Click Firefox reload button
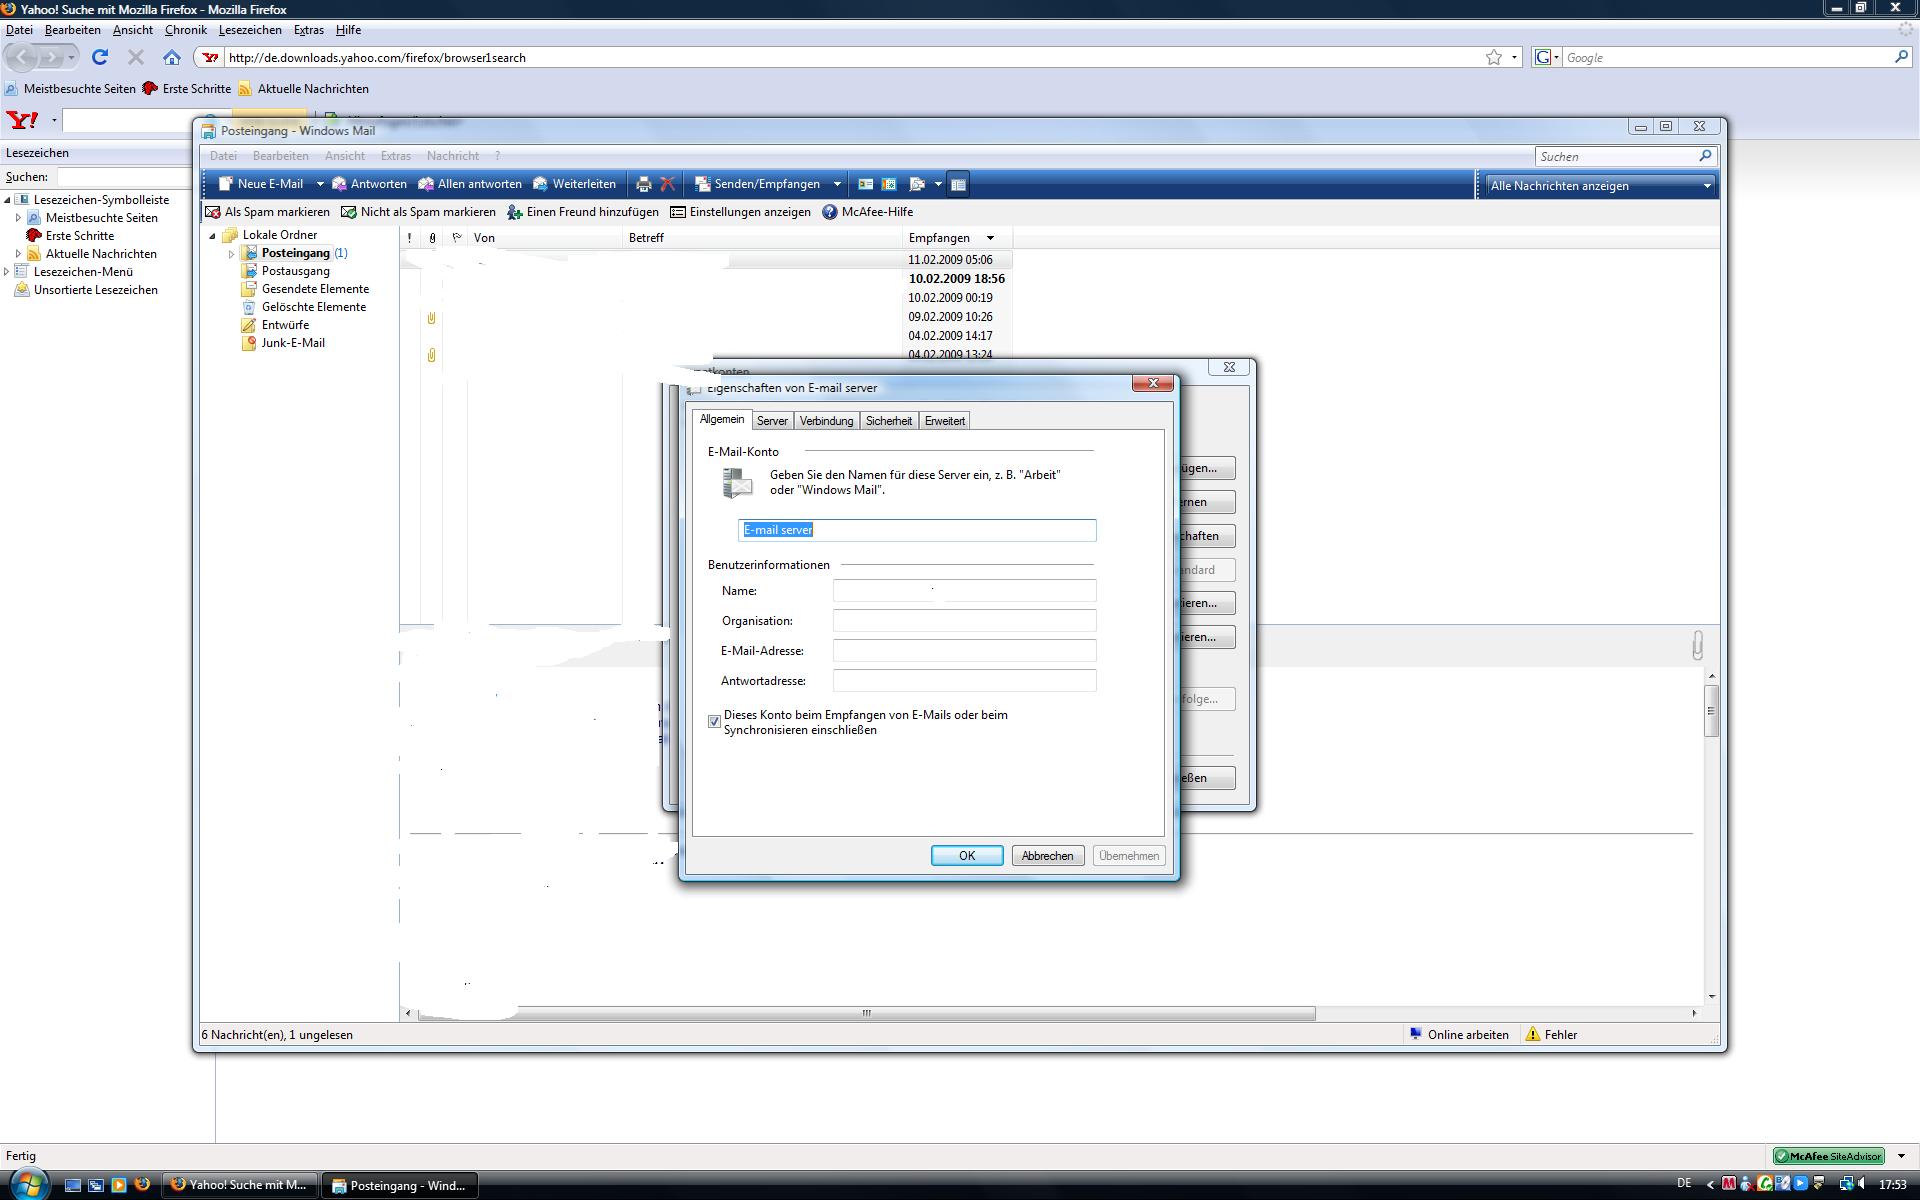1920x1200 pixels. coord(100,57)
